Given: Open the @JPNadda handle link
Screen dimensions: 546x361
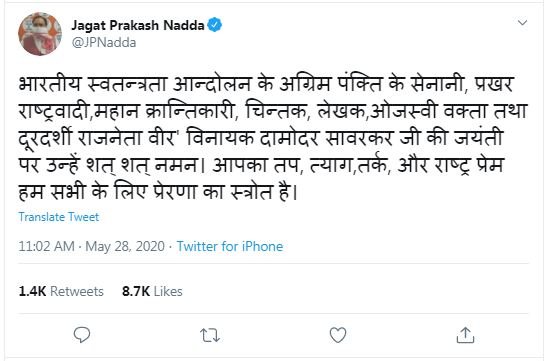Looking at the screenshot, I should coord(104,42).
